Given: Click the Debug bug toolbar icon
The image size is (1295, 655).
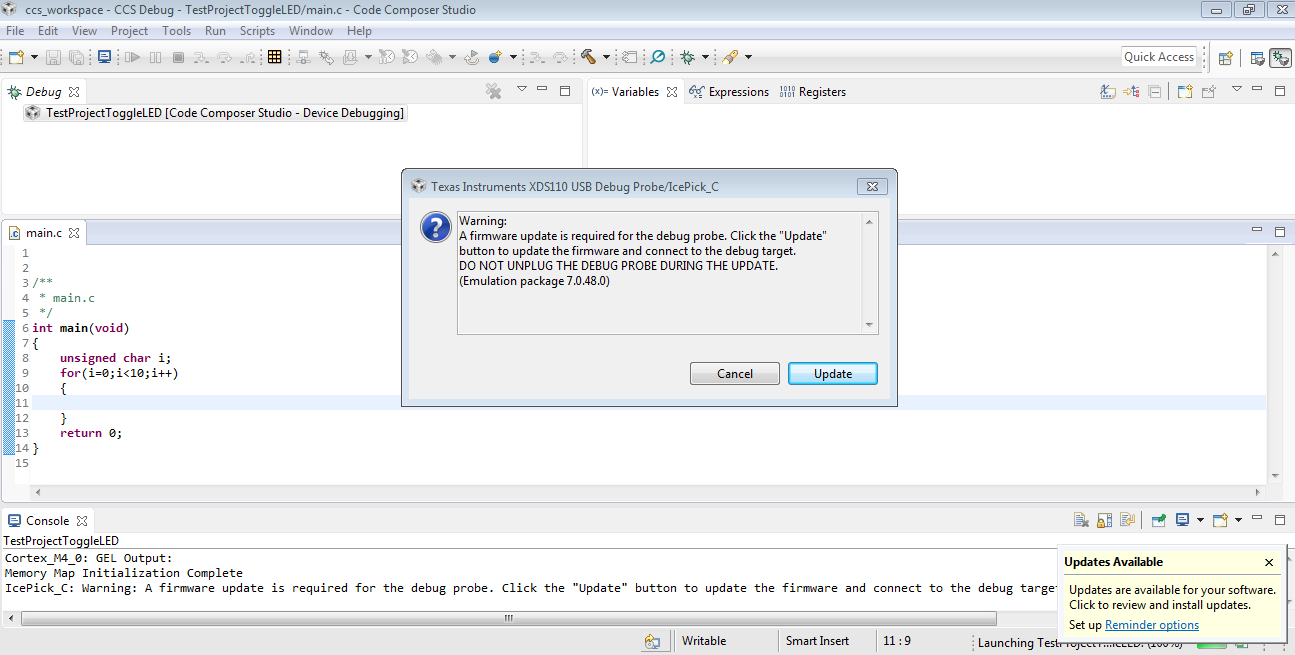Looking at the screenshot, I should pyautogui.click(x=688, y=57).
